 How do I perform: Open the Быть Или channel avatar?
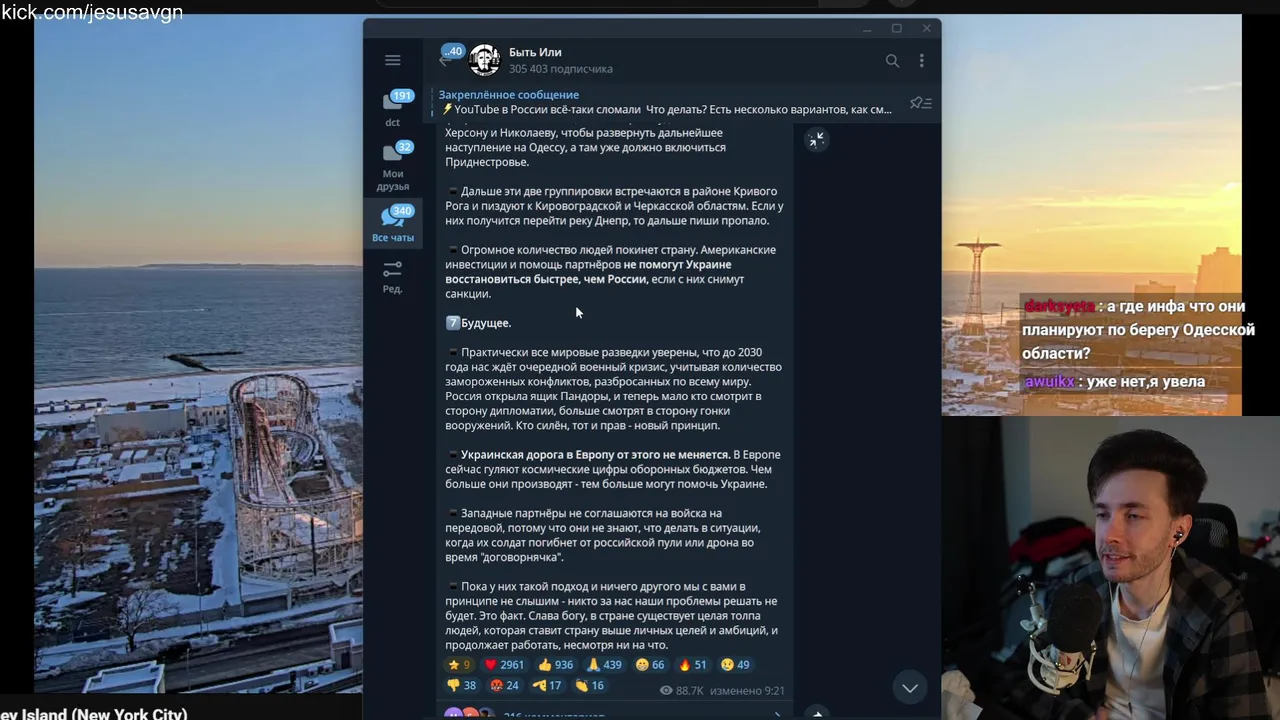484,60
